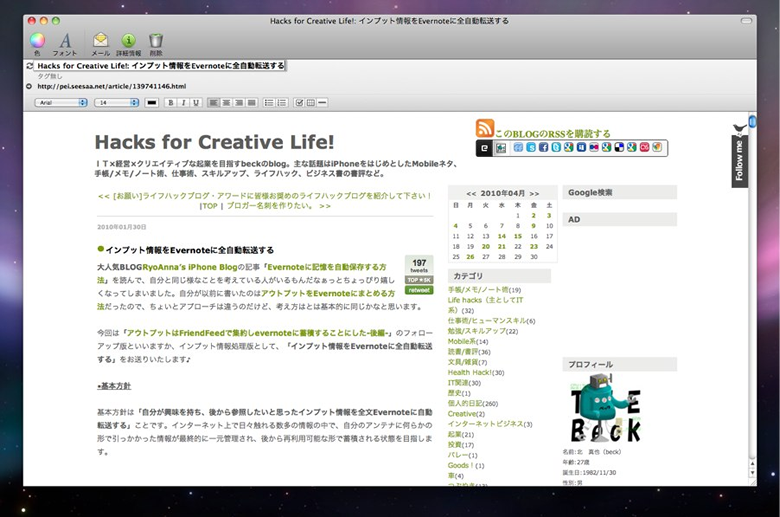Delete the note with the trash icon
This screenshot has height=517, width=780.
click(156, 40)
